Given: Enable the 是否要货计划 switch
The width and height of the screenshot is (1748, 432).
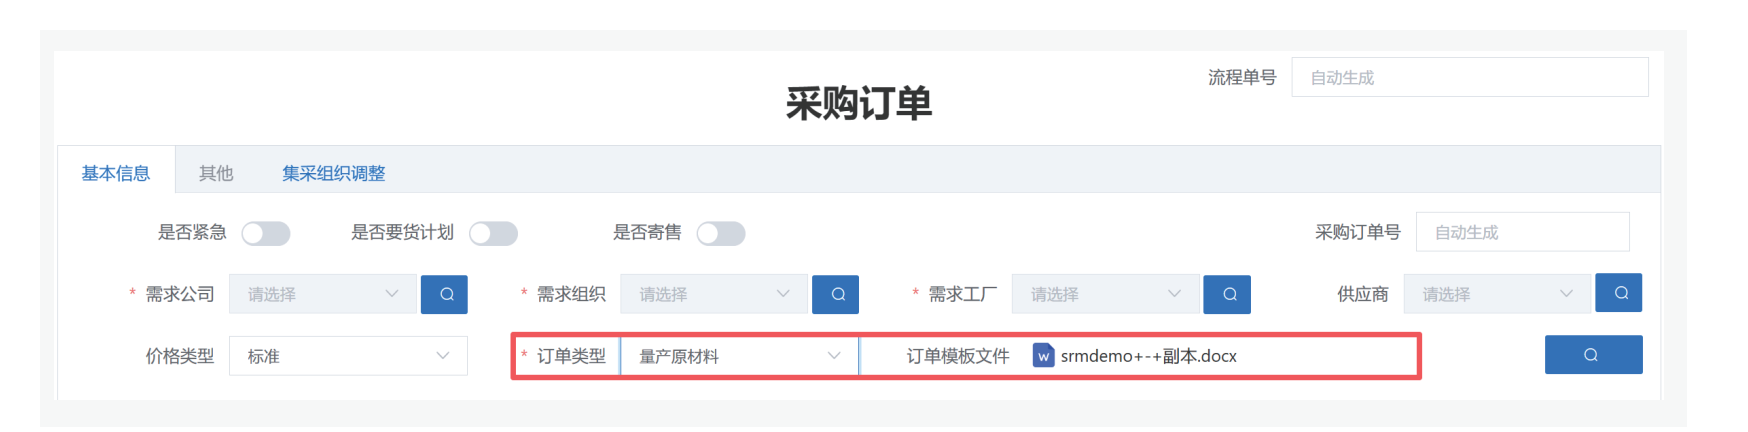Looking at the screenshot, I should [494, 233].
